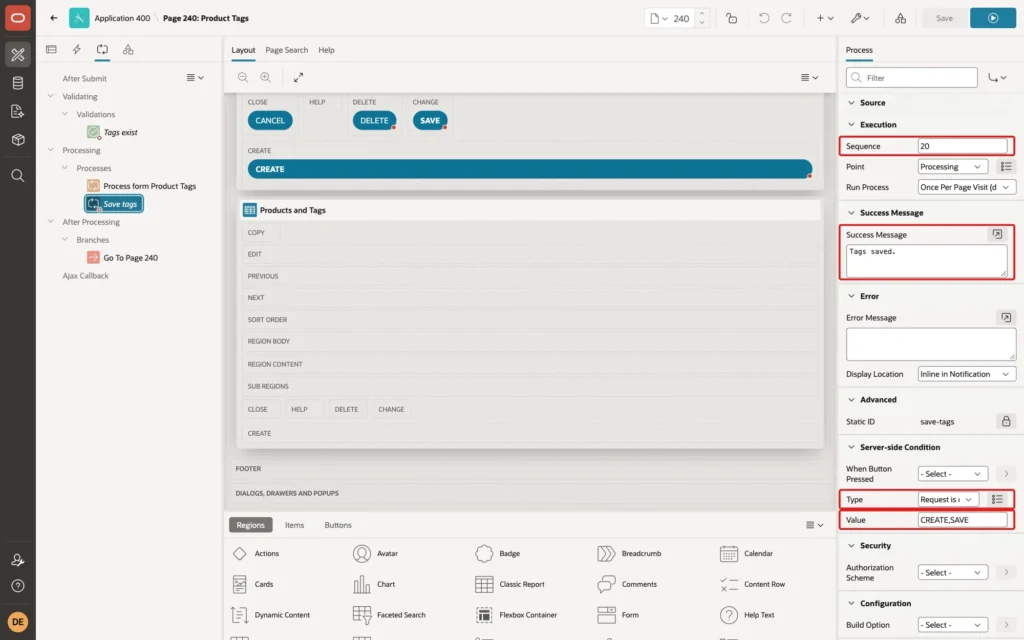Open the Point quick pick list icon

tap(1006, 167)
